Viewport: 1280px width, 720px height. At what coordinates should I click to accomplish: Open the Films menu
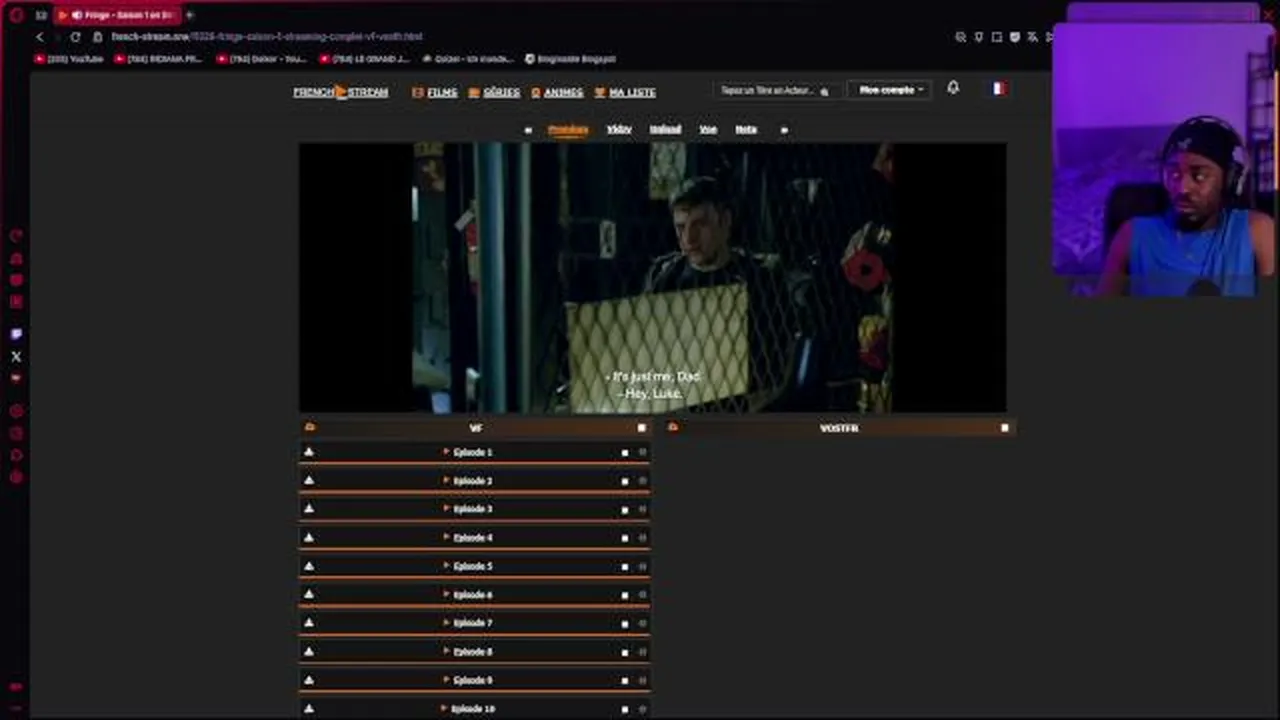click(x=435, y=92)
